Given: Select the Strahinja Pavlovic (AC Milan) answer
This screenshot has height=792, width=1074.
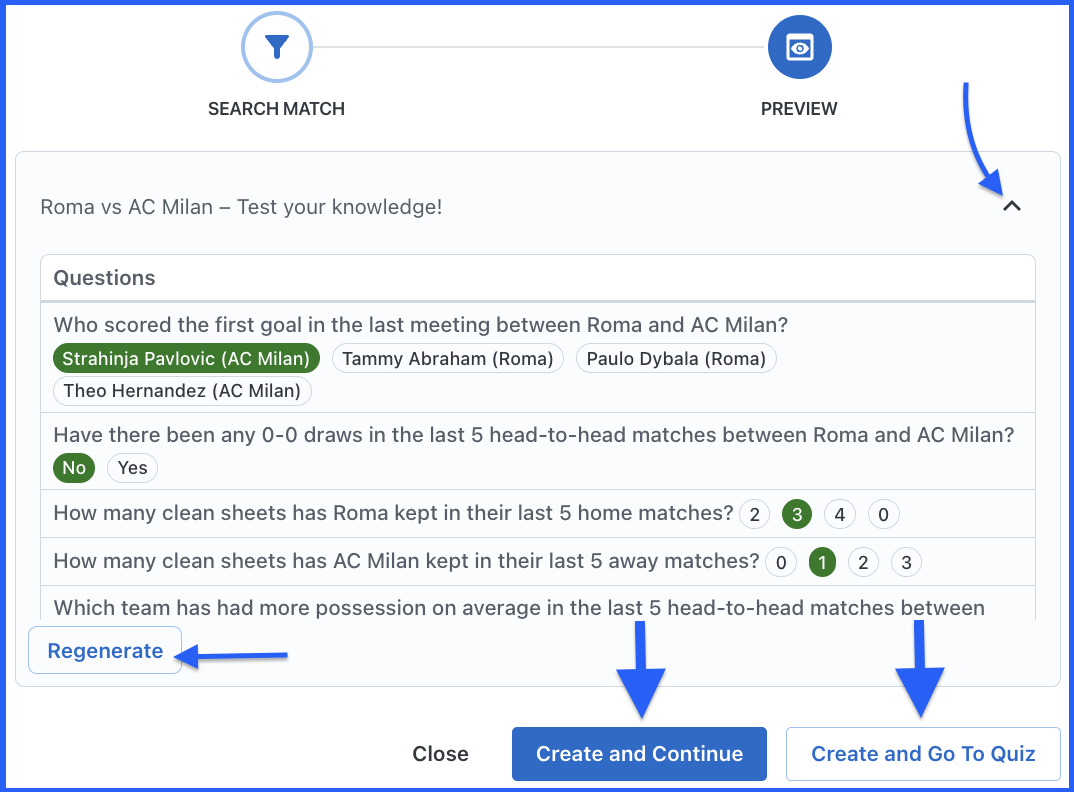Looking at the screenshot, I should pos(186,359).
